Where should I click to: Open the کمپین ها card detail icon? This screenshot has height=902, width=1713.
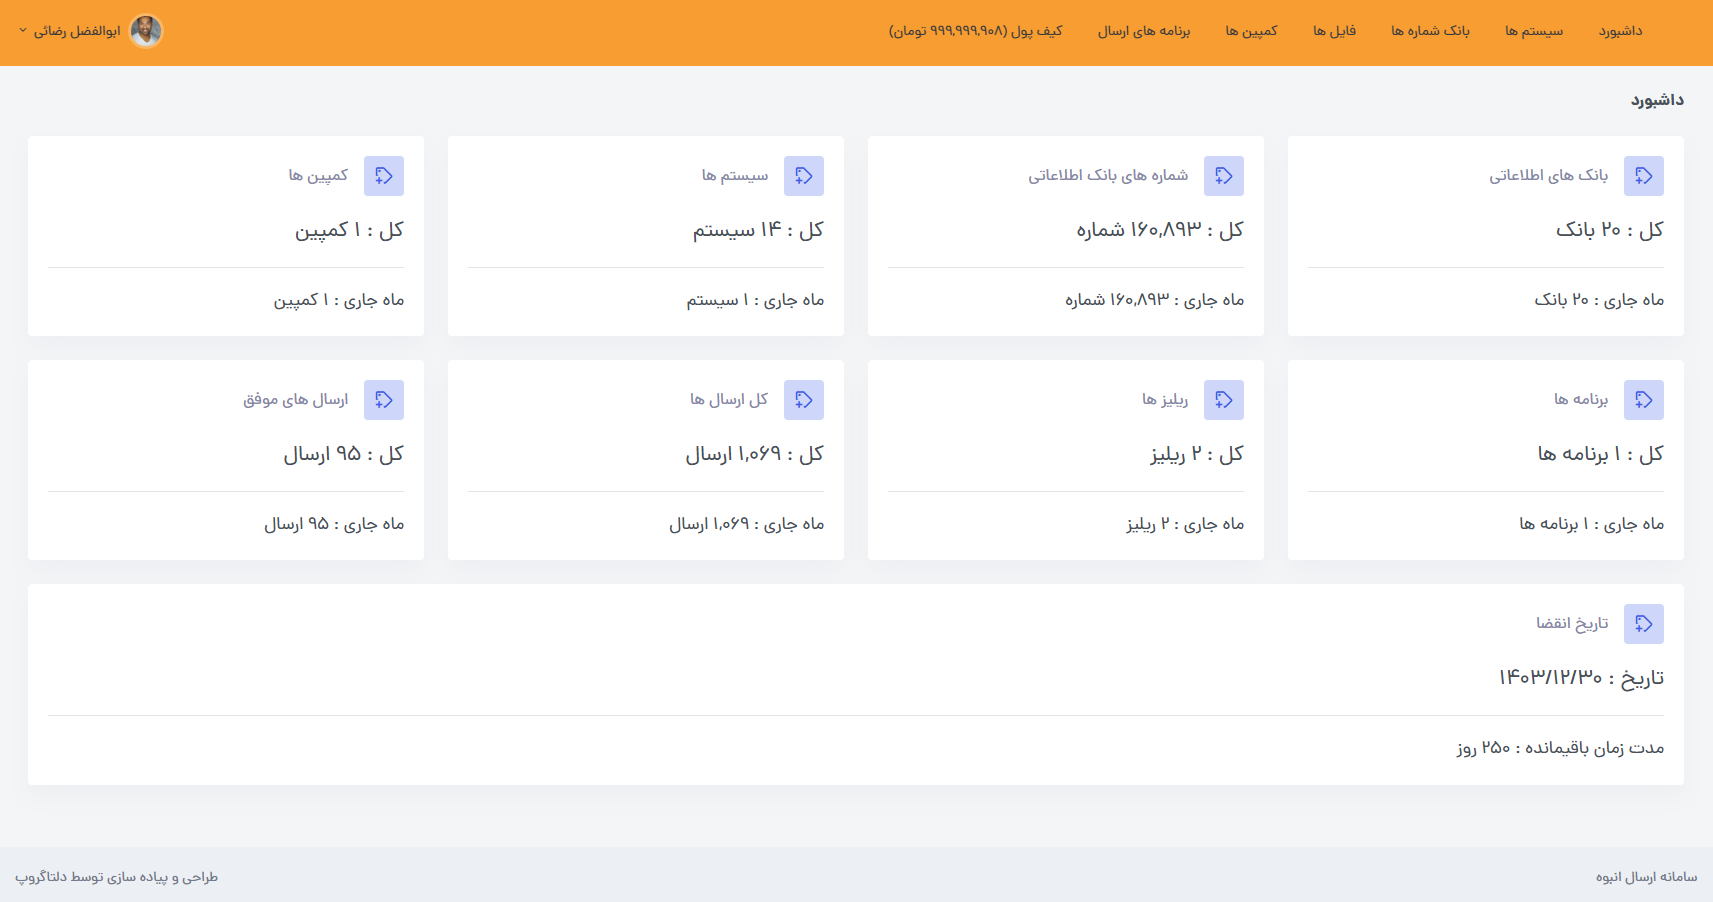pos(384,175)
